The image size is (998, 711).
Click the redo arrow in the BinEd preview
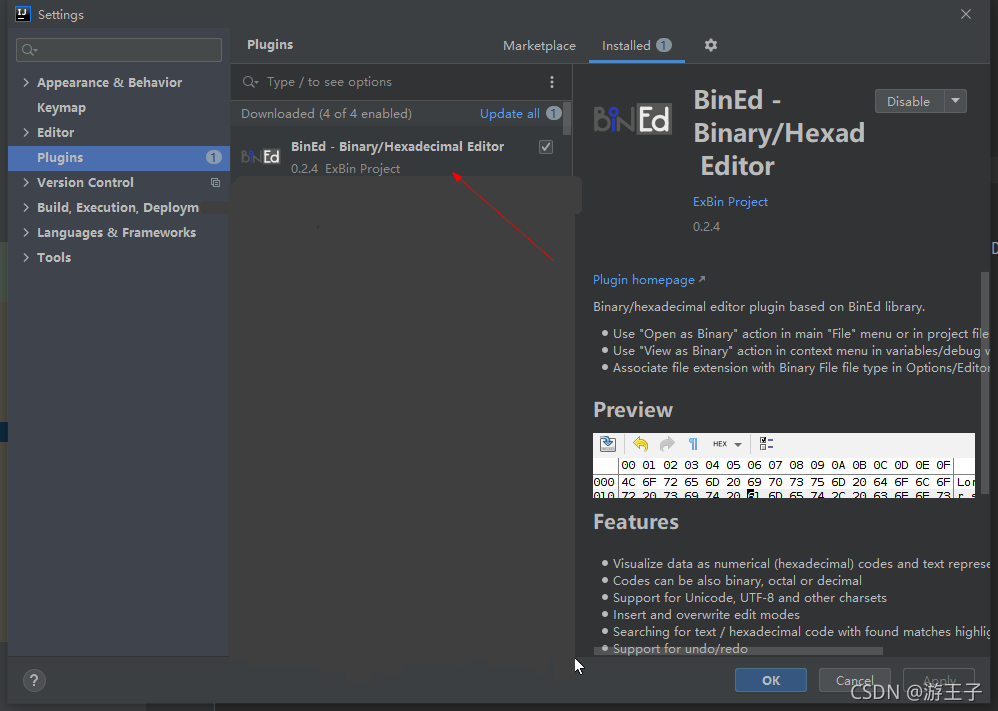click(x=667, y=444)
